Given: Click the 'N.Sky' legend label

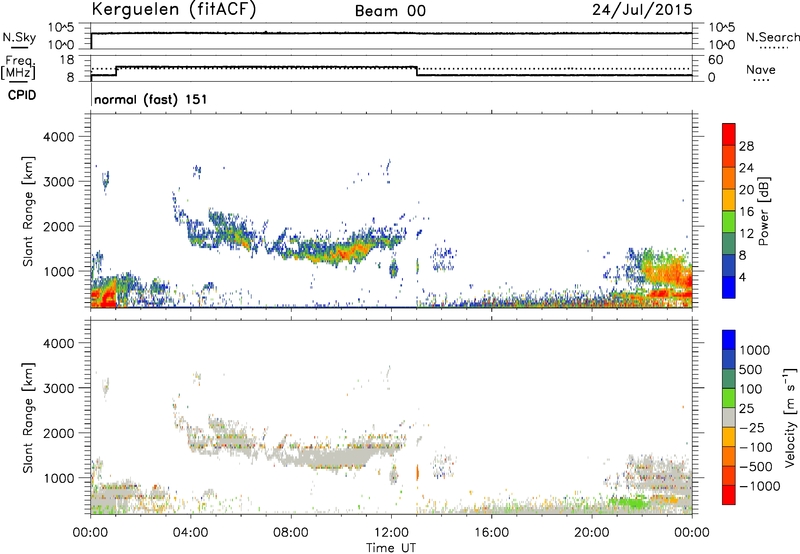Looking at the screenshot, I should [x=19, y=37].
